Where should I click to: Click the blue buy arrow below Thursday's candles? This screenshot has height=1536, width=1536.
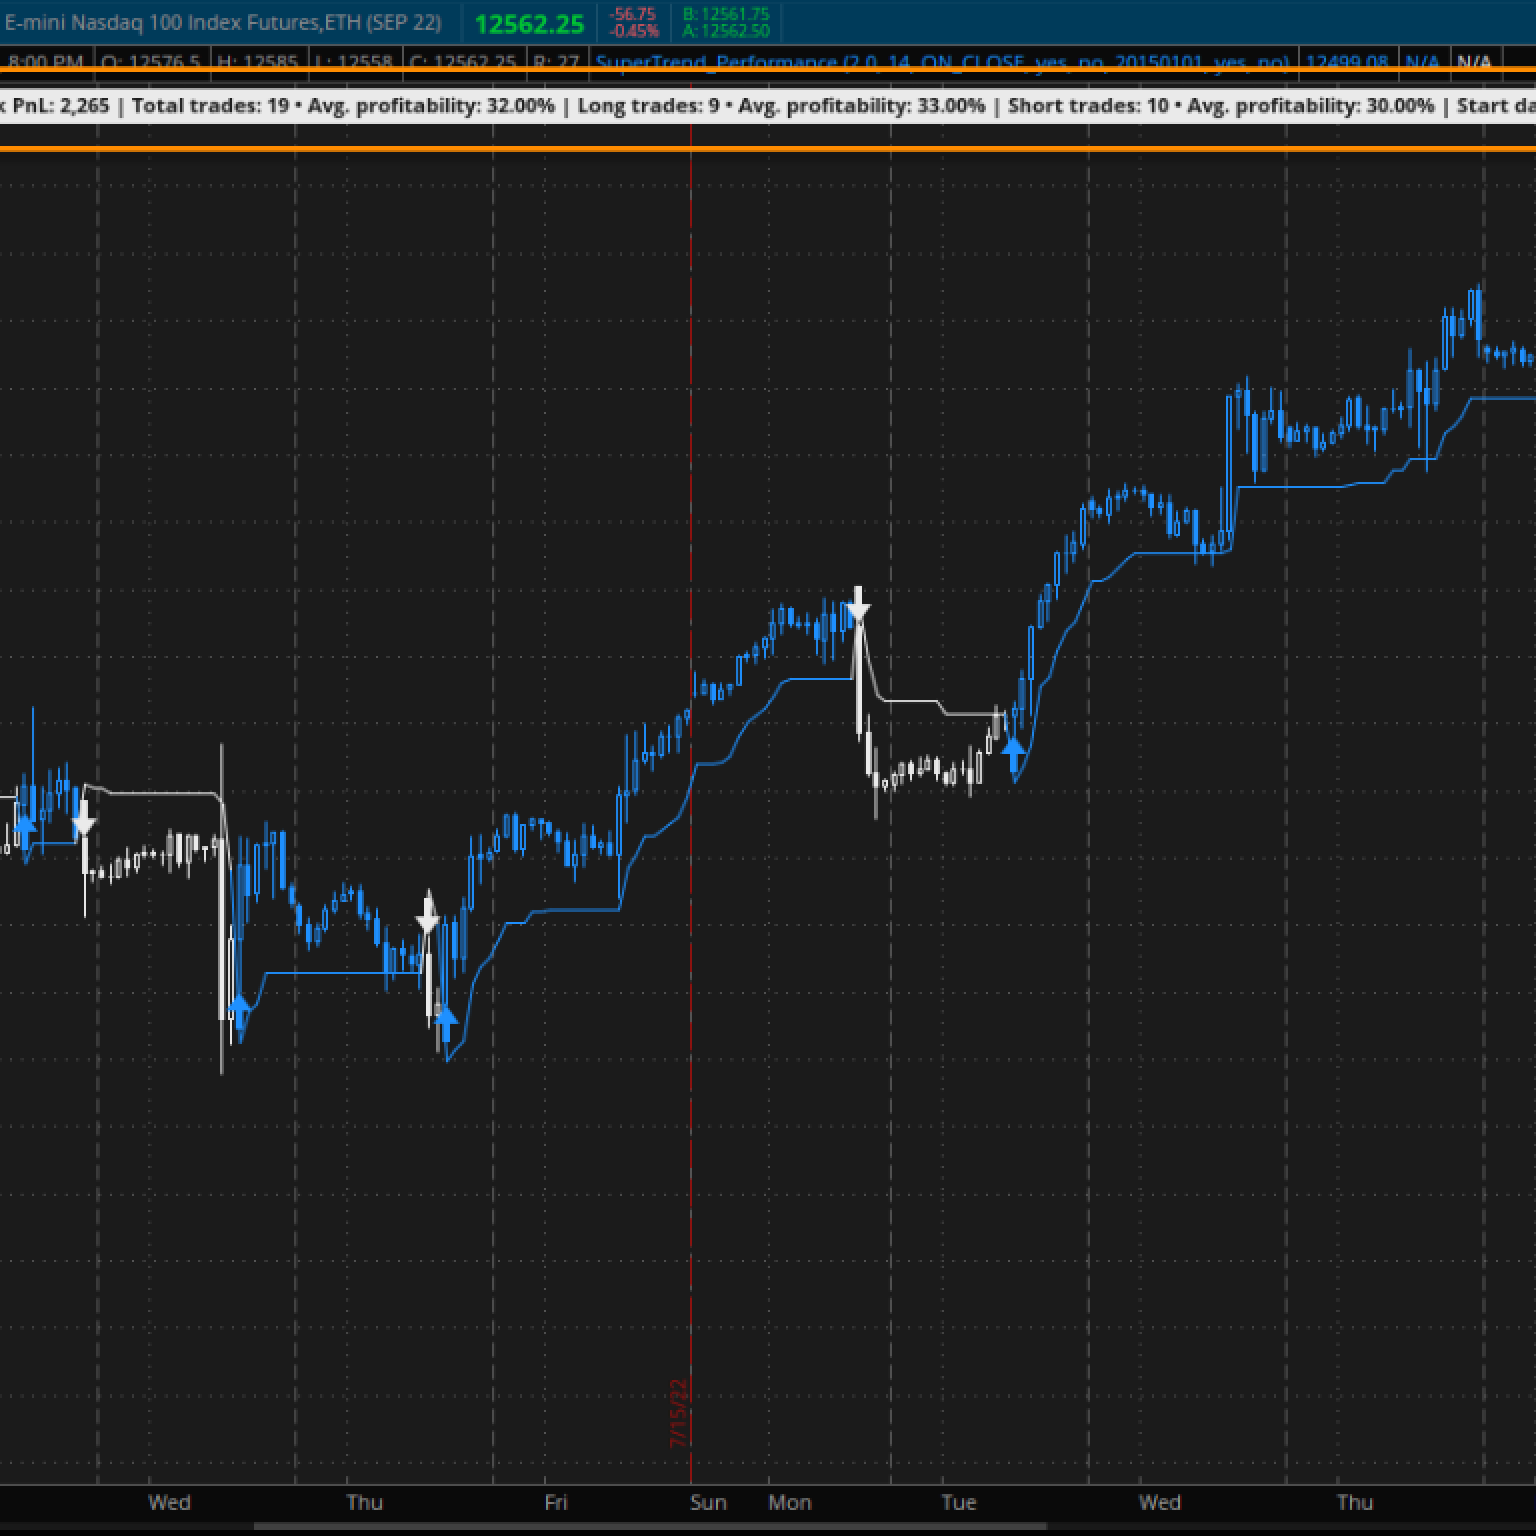click(x=445, y=1018)
